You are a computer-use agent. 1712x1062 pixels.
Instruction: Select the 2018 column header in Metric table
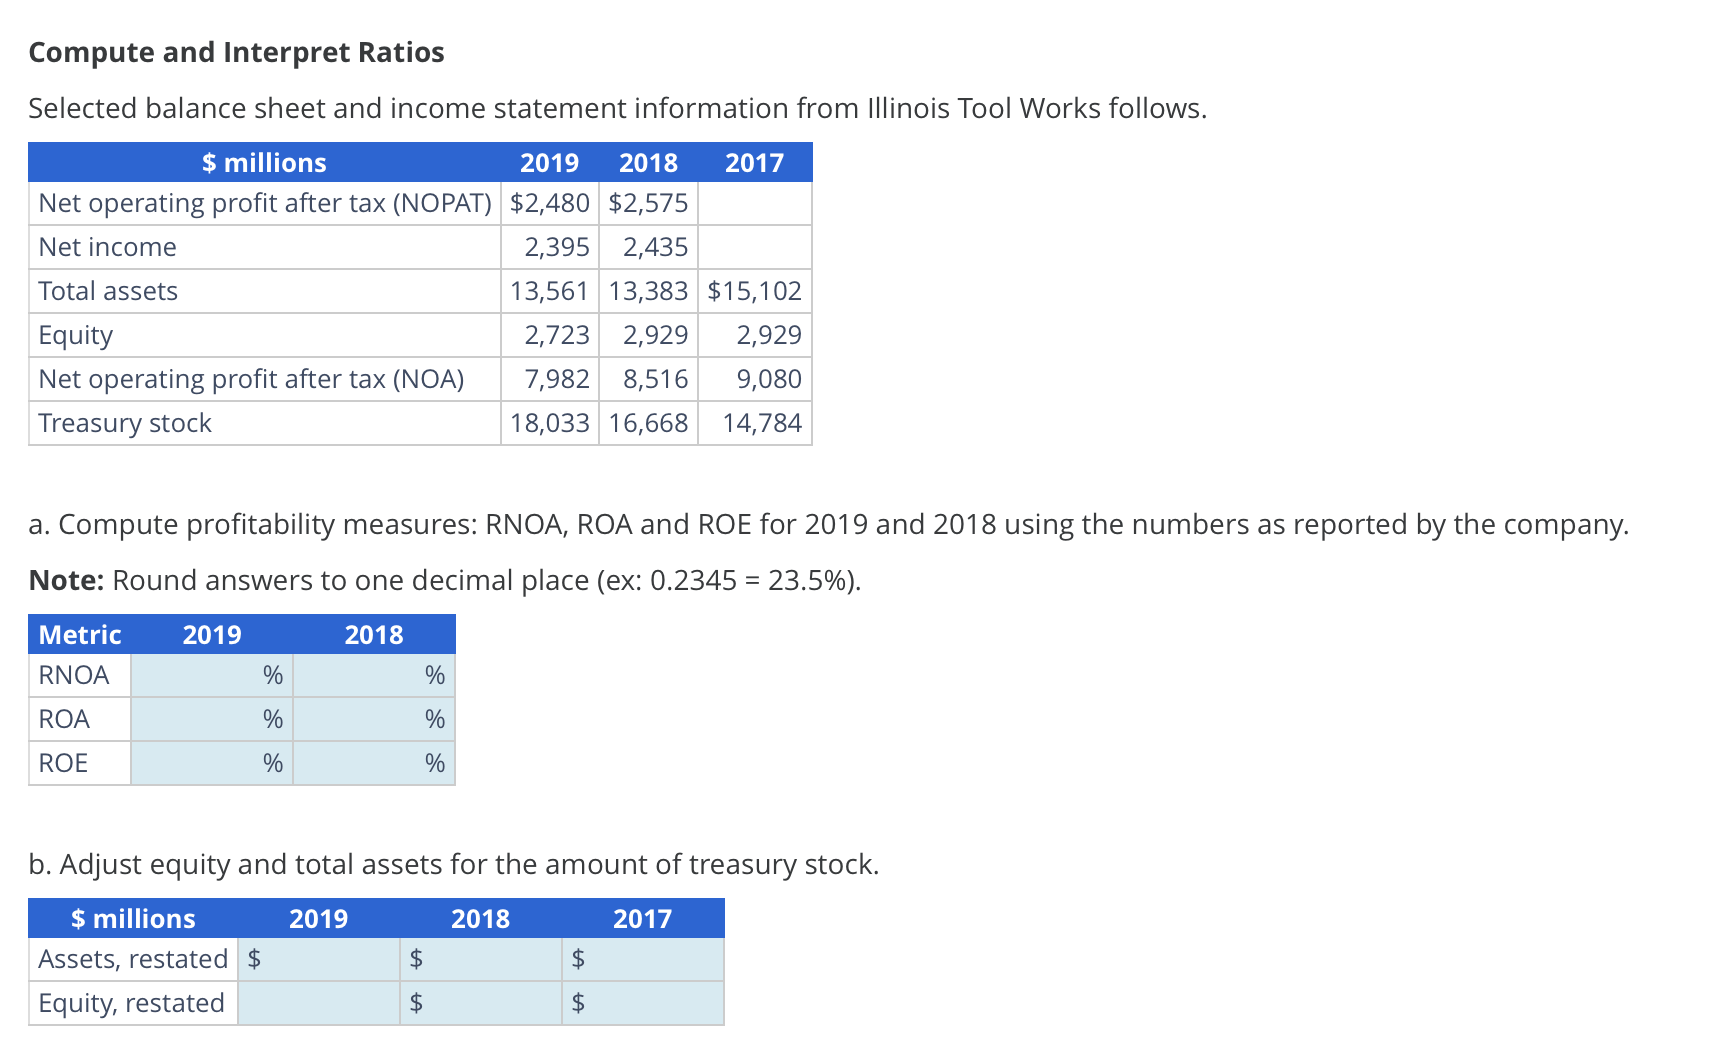click(374, 634)
